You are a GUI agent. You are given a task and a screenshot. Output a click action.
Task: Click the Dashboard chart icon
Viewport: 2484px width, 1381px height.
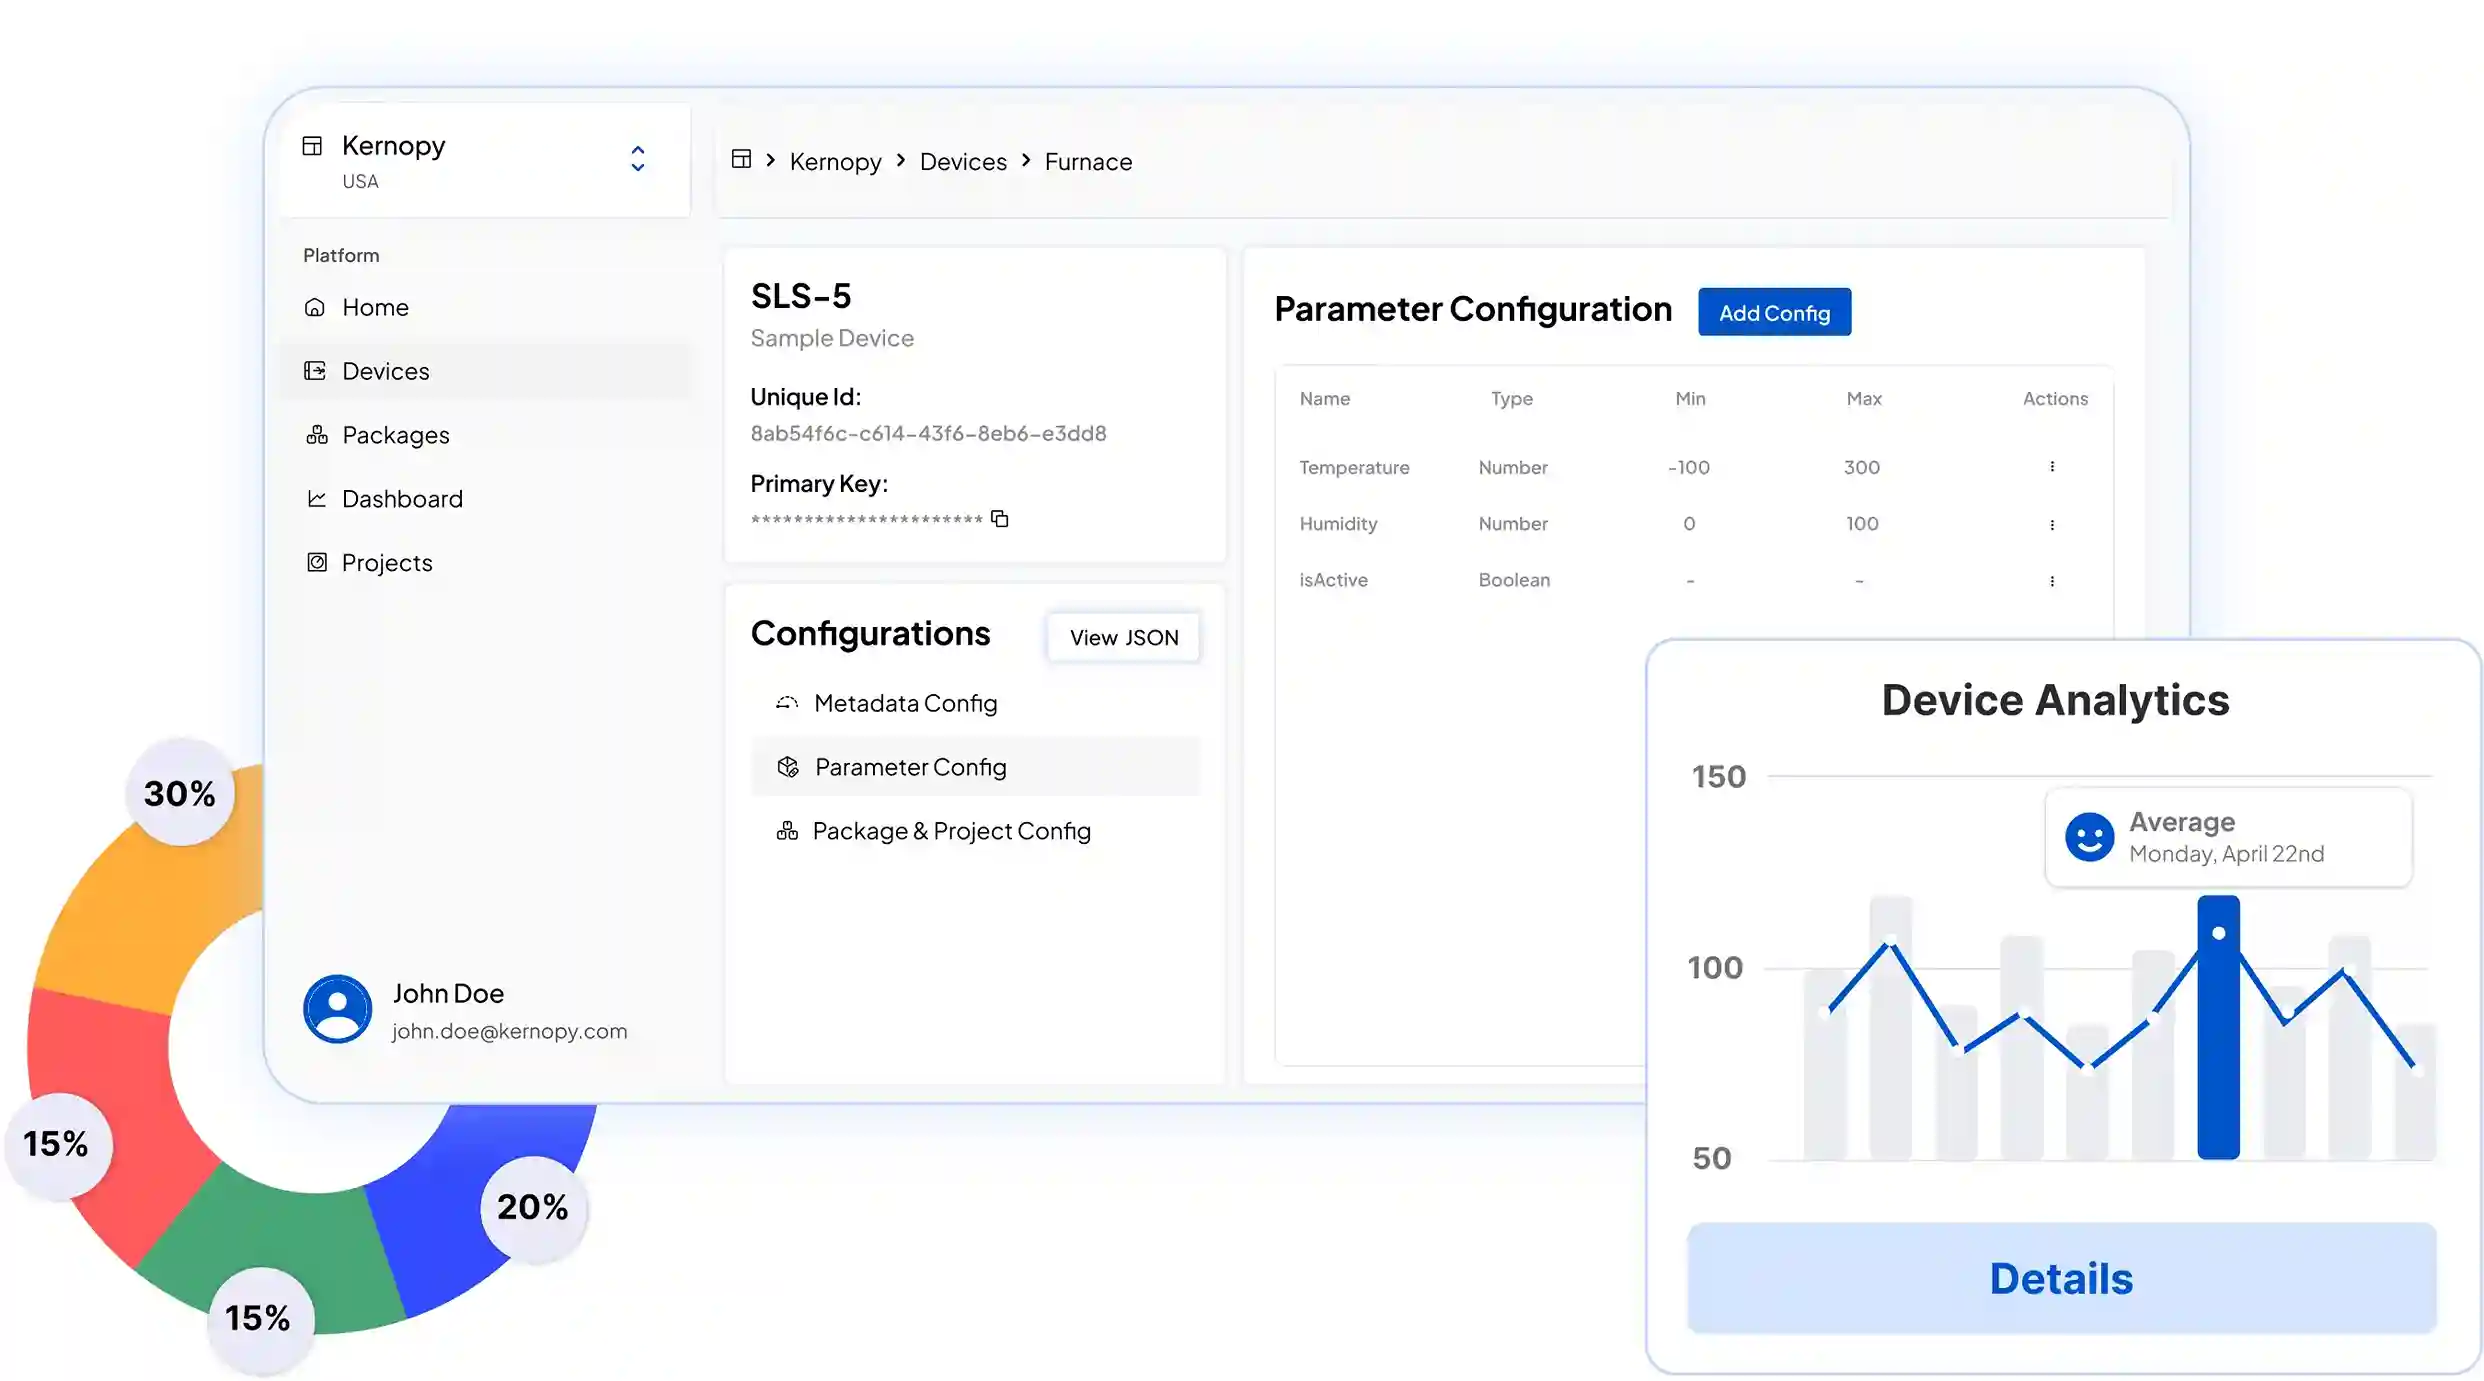317,498
